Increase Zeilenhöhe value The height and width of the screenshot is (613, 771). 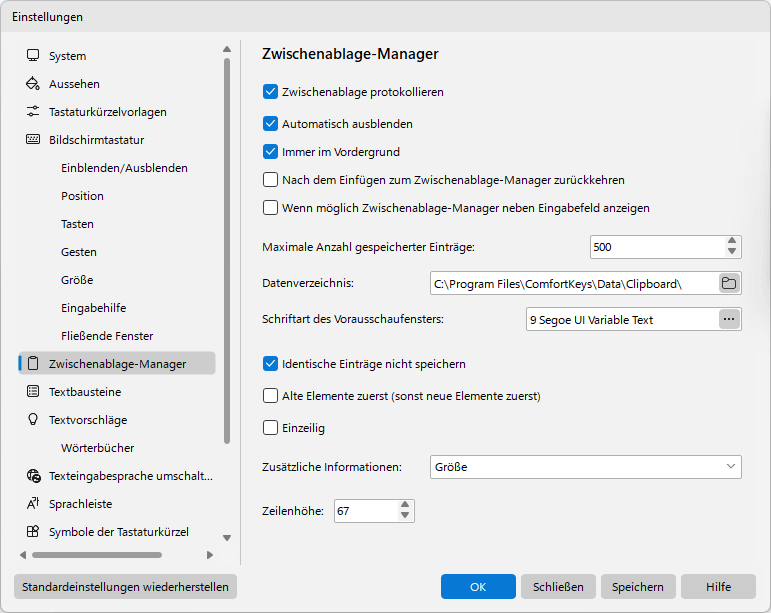405,505
